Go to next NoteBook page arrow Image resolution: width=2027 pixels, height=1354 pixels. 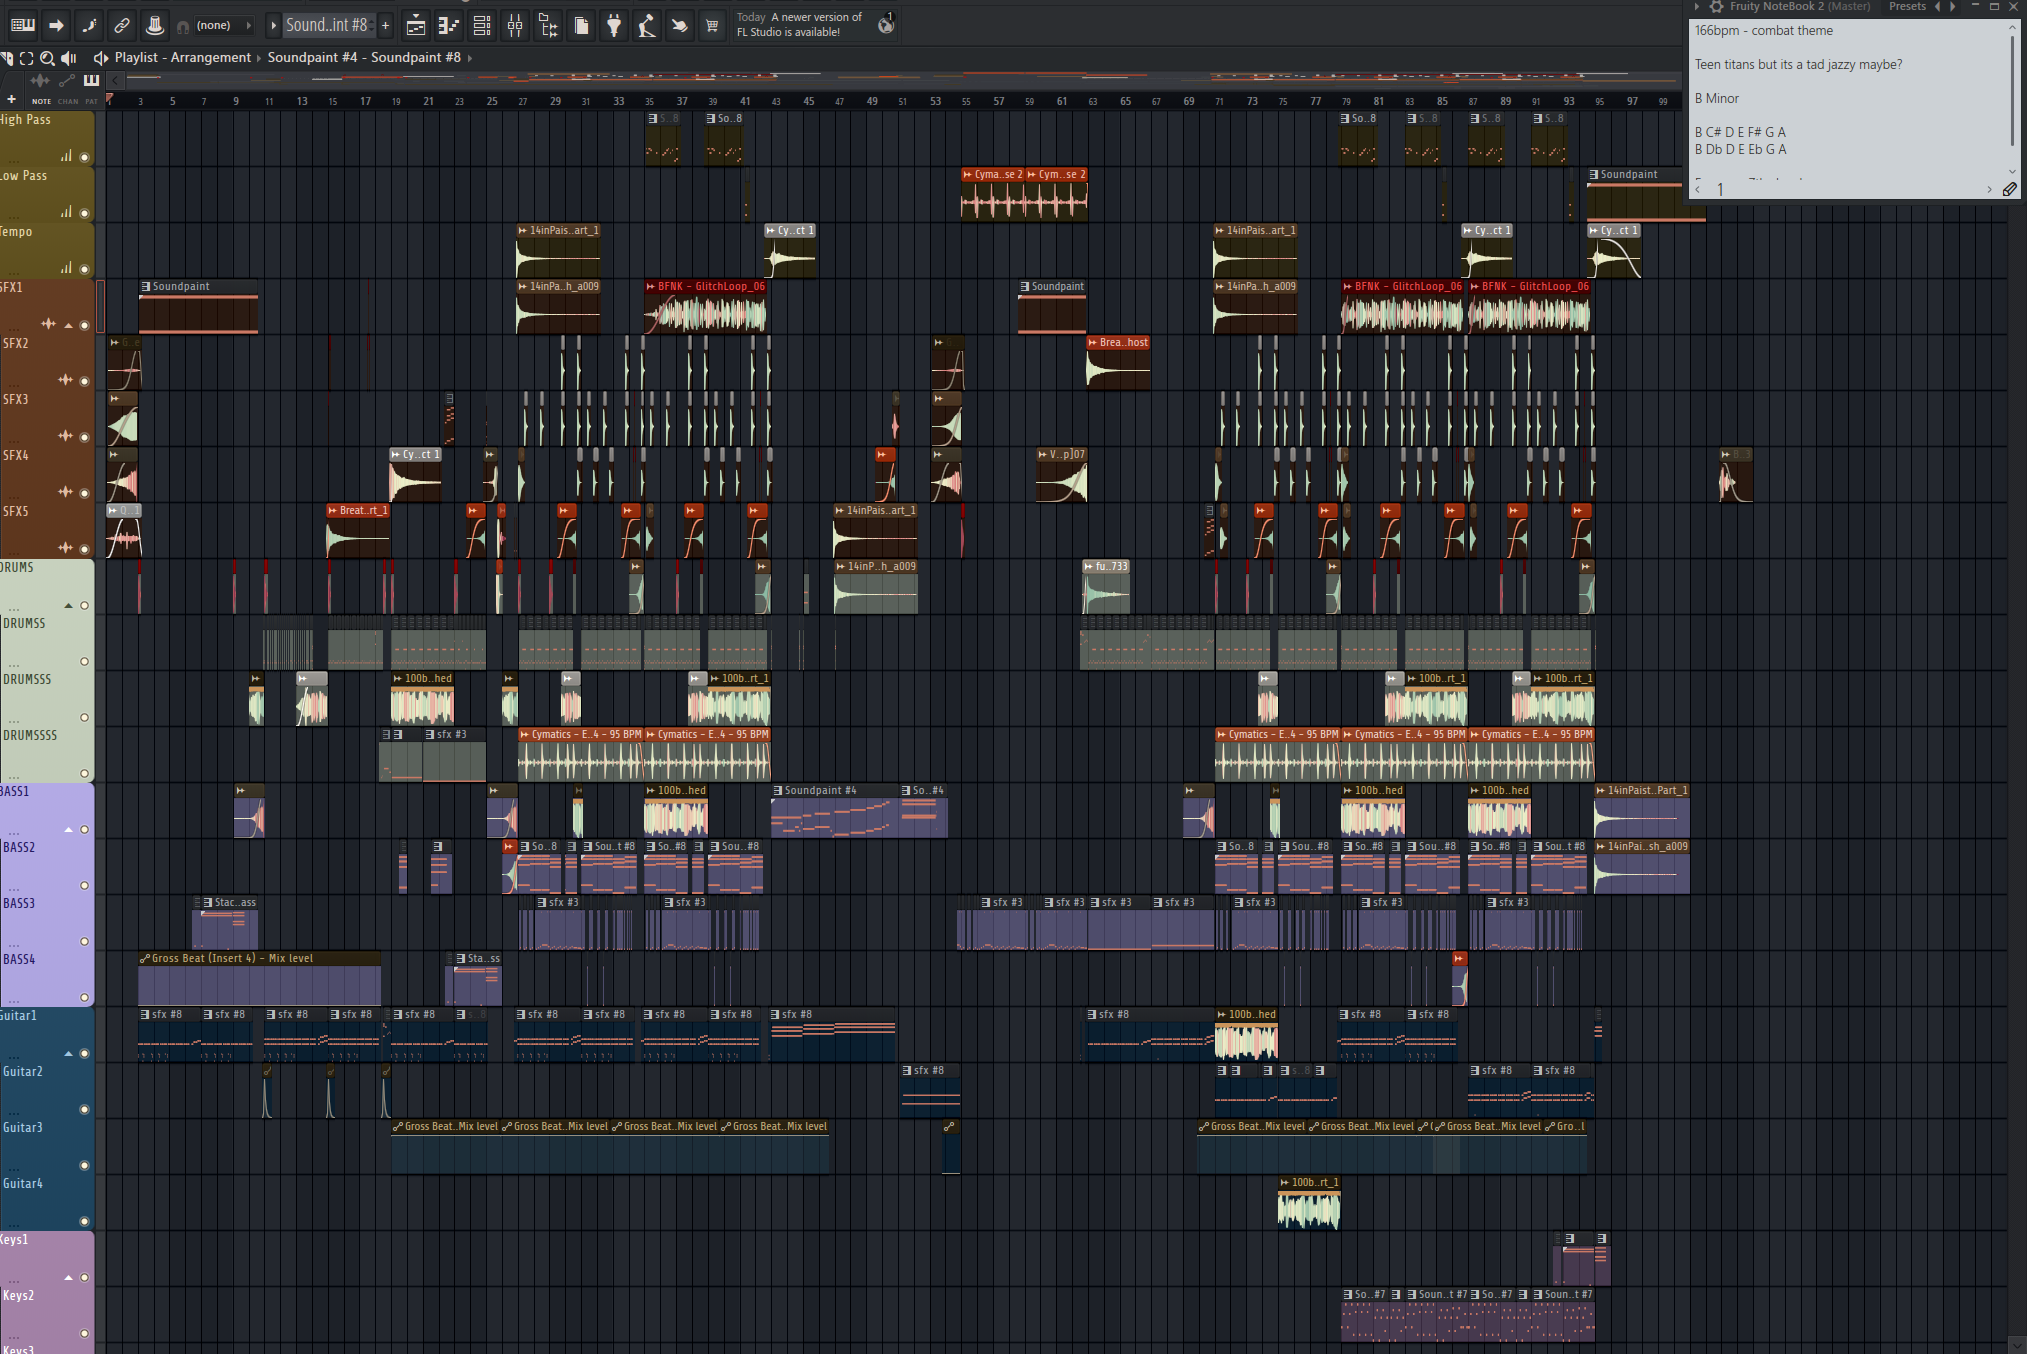pyautogui.click(x=1989, y=189)
